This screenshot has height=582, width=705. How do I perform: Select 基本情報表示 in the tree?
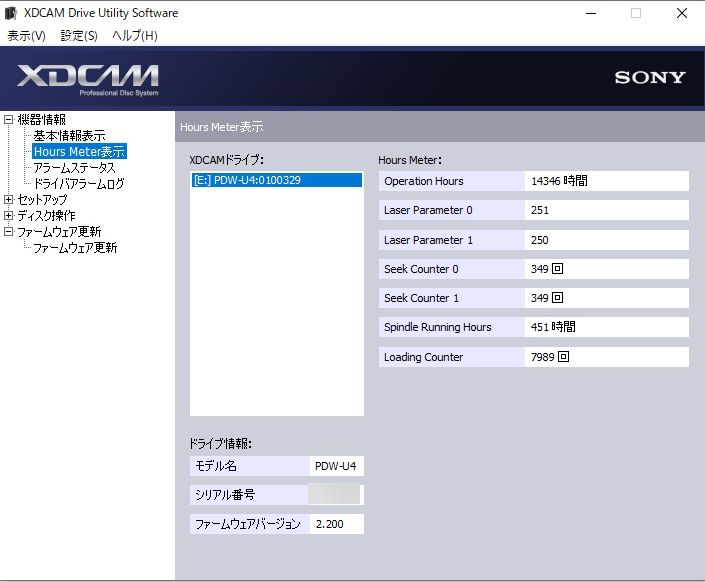click(x=69, y=136)
